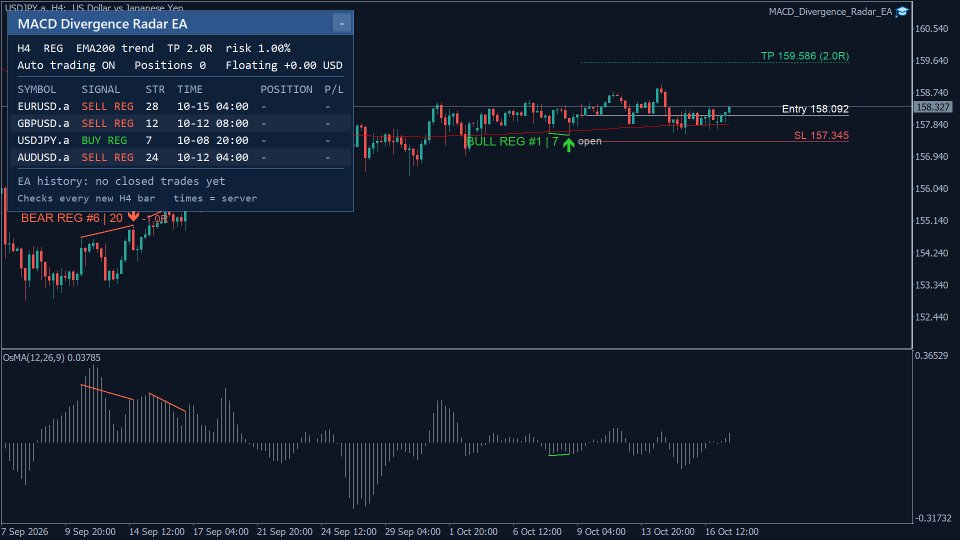960x540 pixels.
Task: Click the POSITION column header
Action: pos(287,89)
